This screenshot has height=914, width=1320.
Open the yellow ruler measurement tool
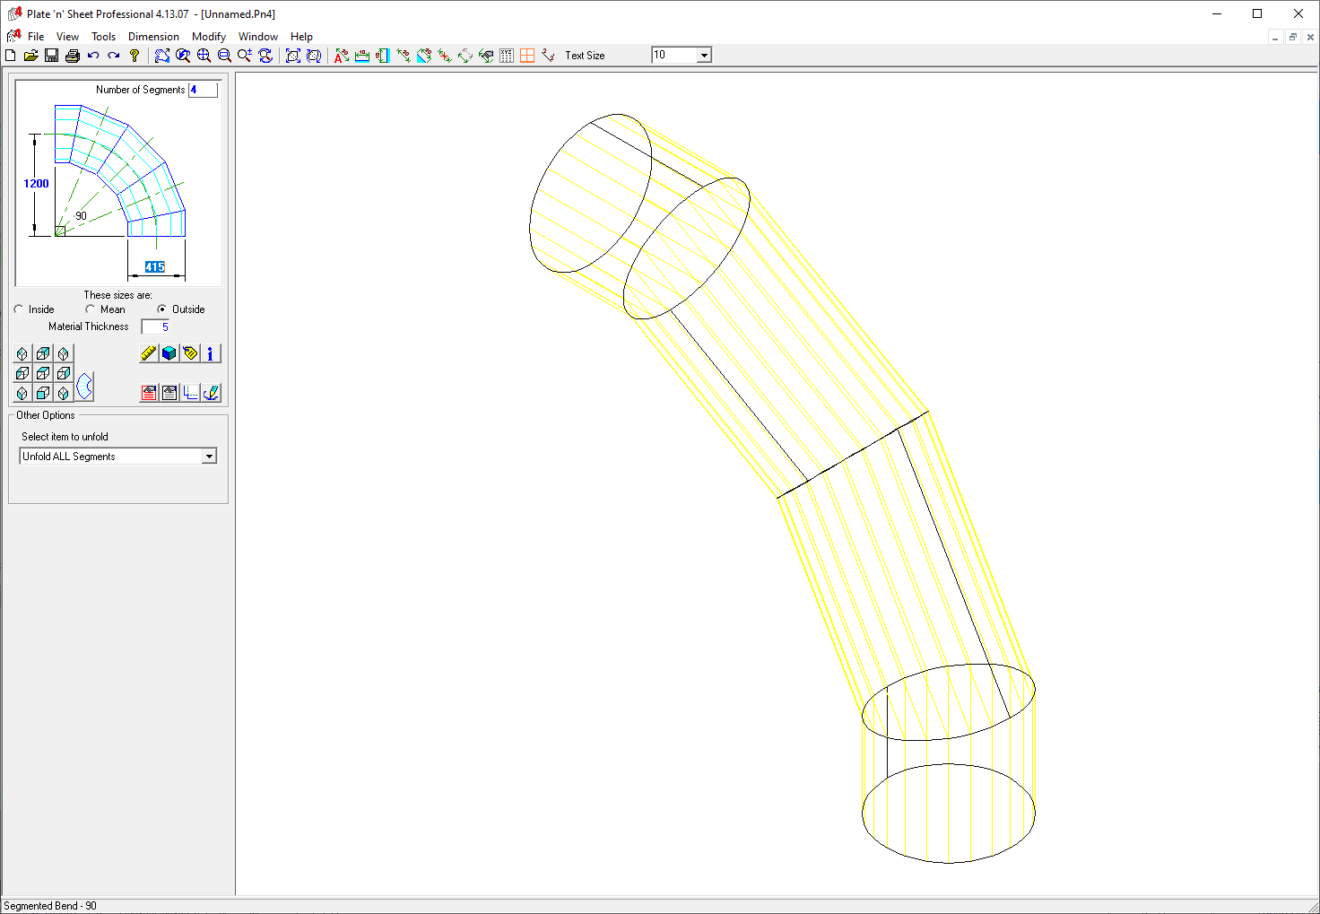click(x=148, y=353)
